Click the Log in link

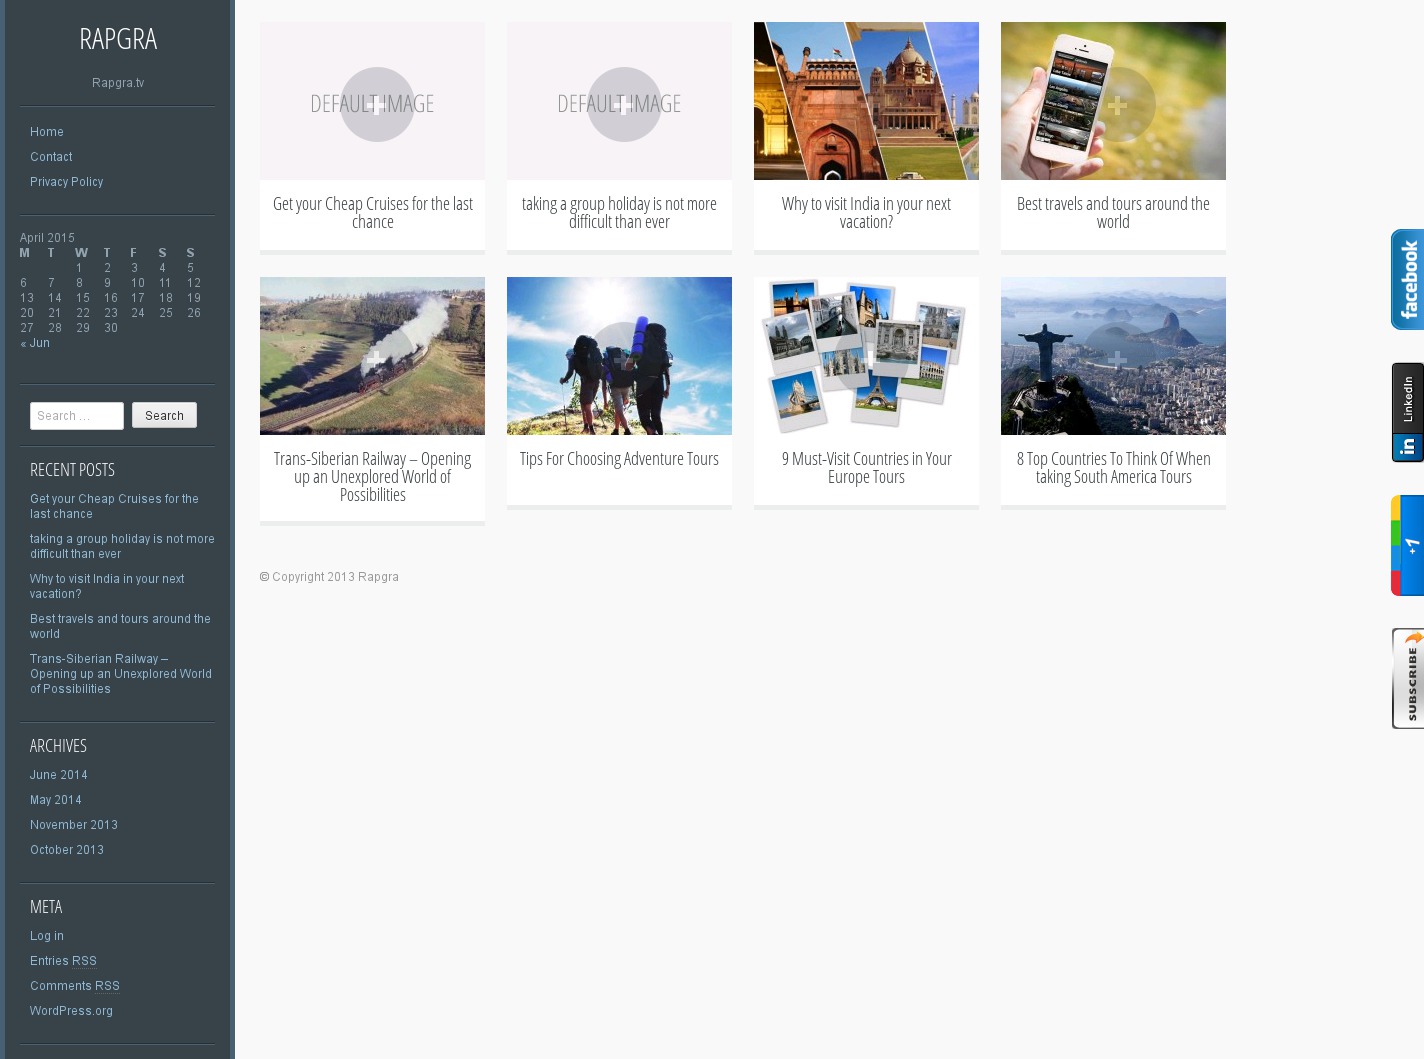tap(47, 936)
